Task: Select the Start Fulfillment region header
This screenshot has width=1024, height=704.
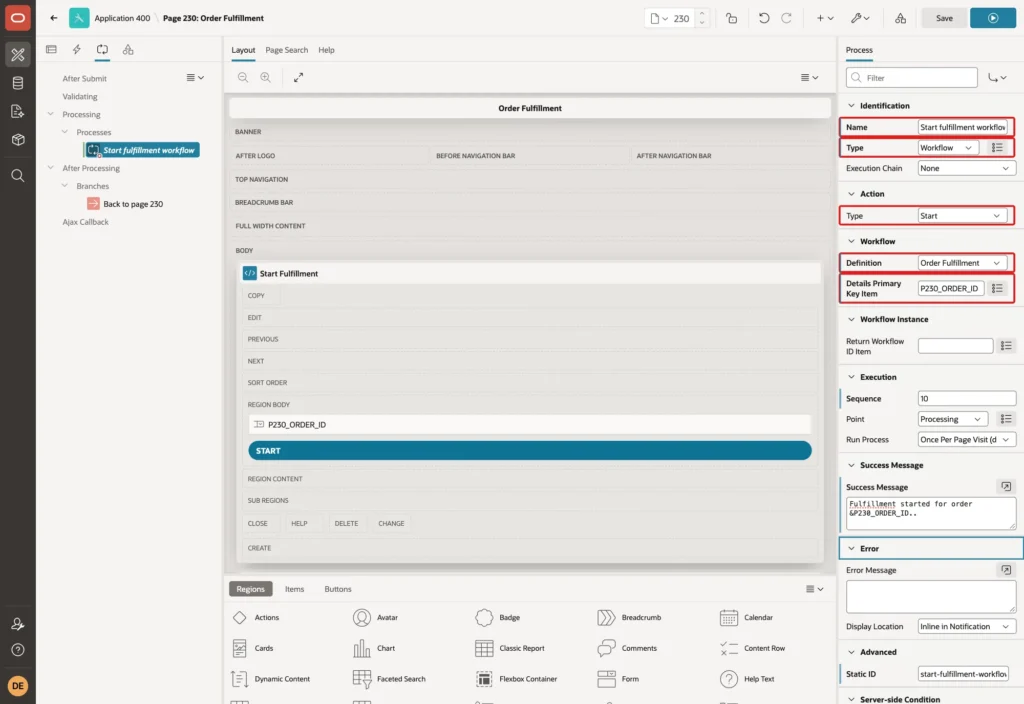Action: tap(530, 274)
